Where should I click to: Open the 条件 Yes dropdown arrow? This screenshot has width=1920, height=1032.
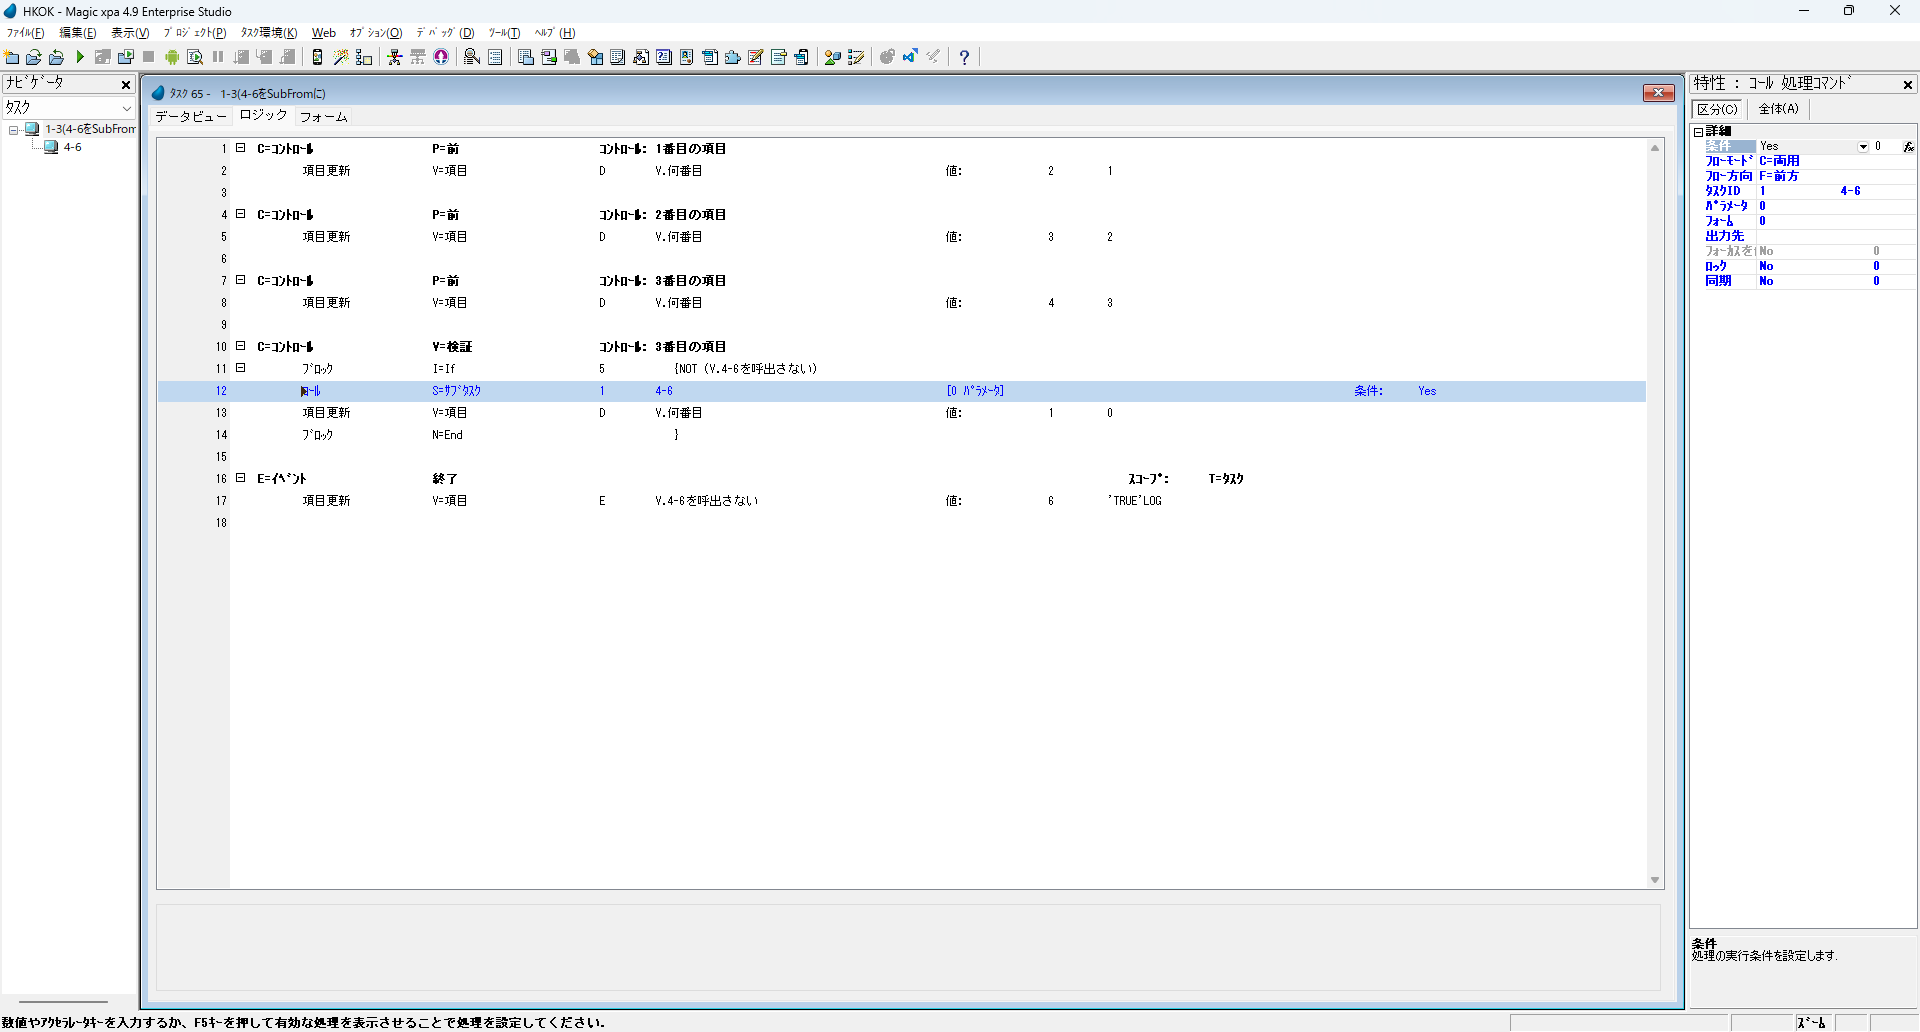[1863, 147]
